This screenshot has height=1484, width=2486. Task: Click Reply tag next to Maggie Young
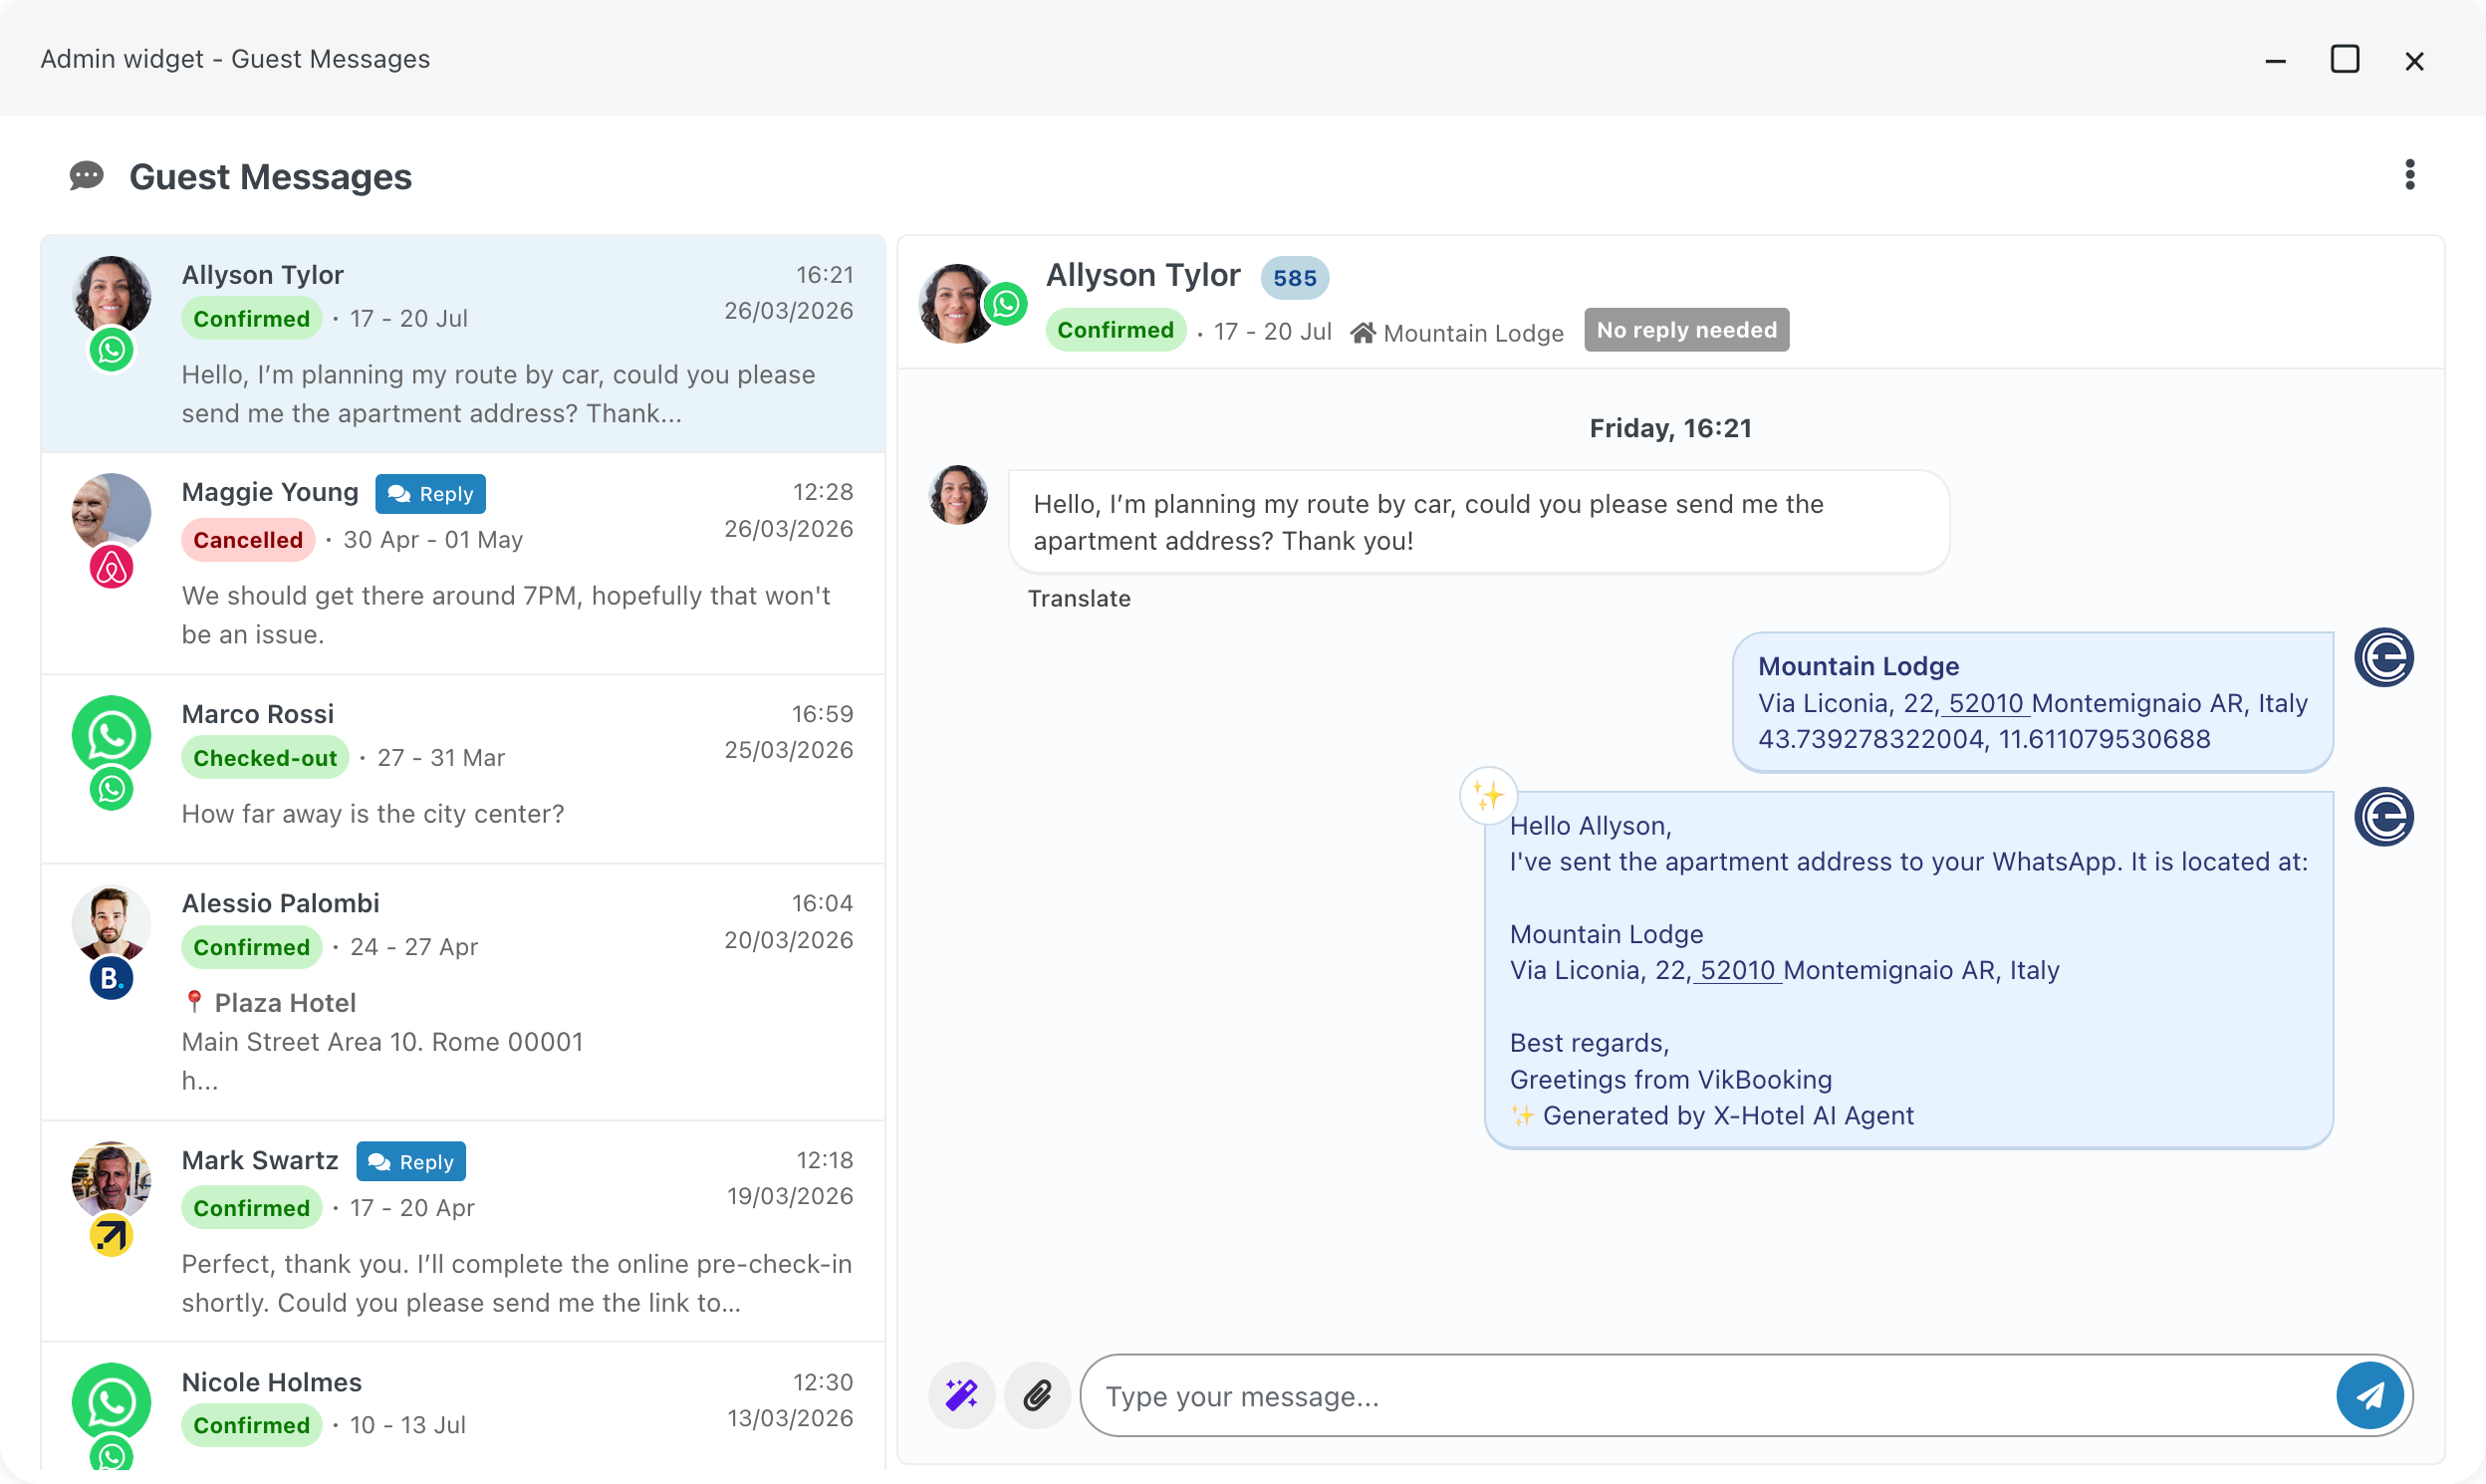click(x=430, y=494)
